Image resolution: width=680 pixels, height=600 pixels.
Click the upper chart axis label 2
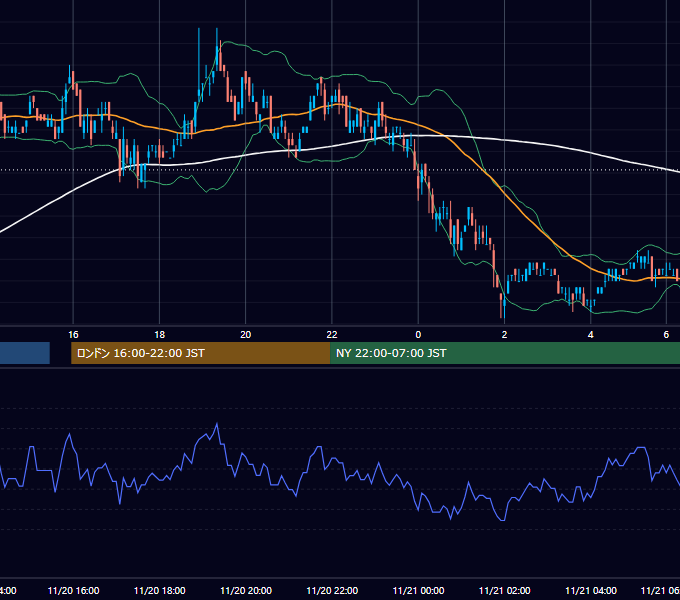504,334
